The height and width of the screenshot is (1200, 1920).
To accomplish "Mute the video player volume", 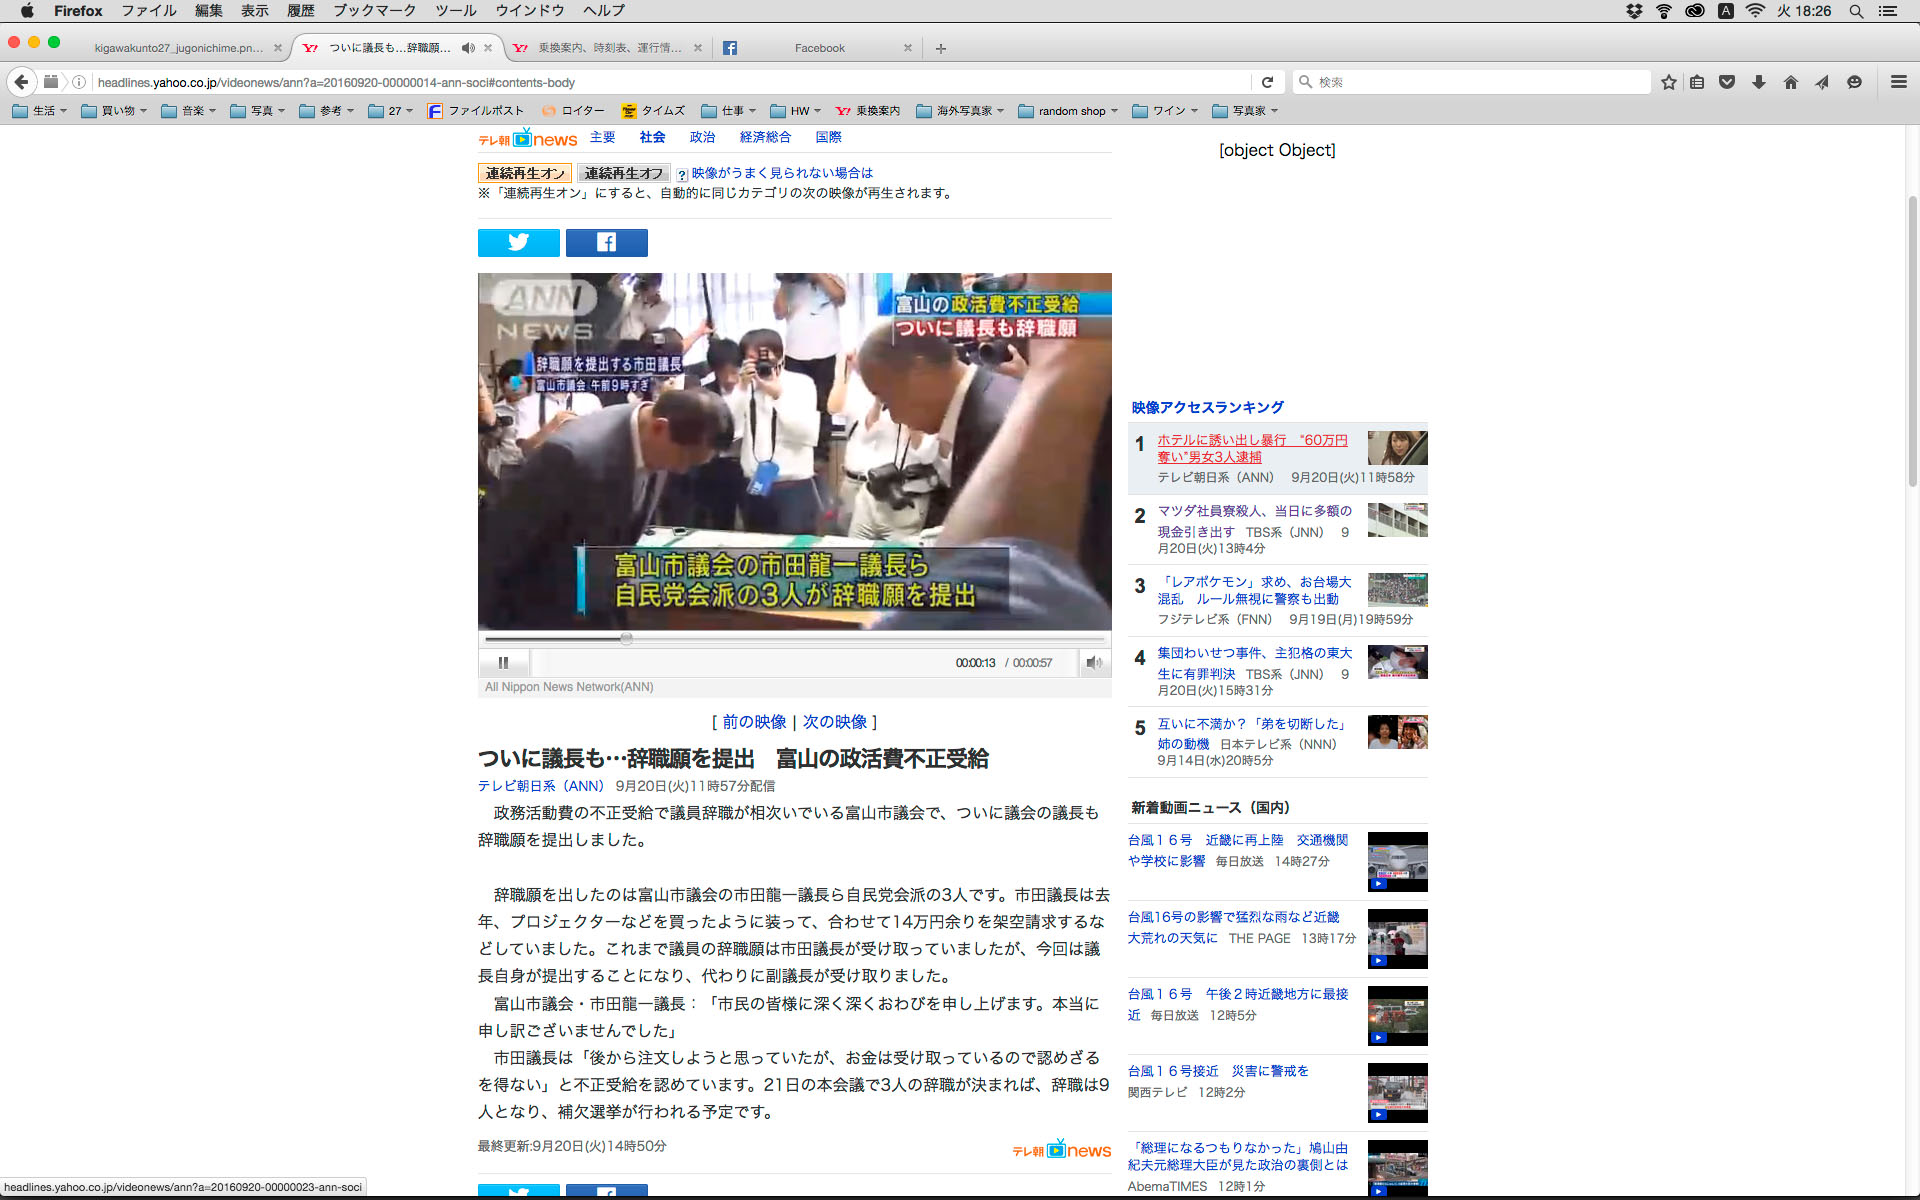I will 1094,663.
